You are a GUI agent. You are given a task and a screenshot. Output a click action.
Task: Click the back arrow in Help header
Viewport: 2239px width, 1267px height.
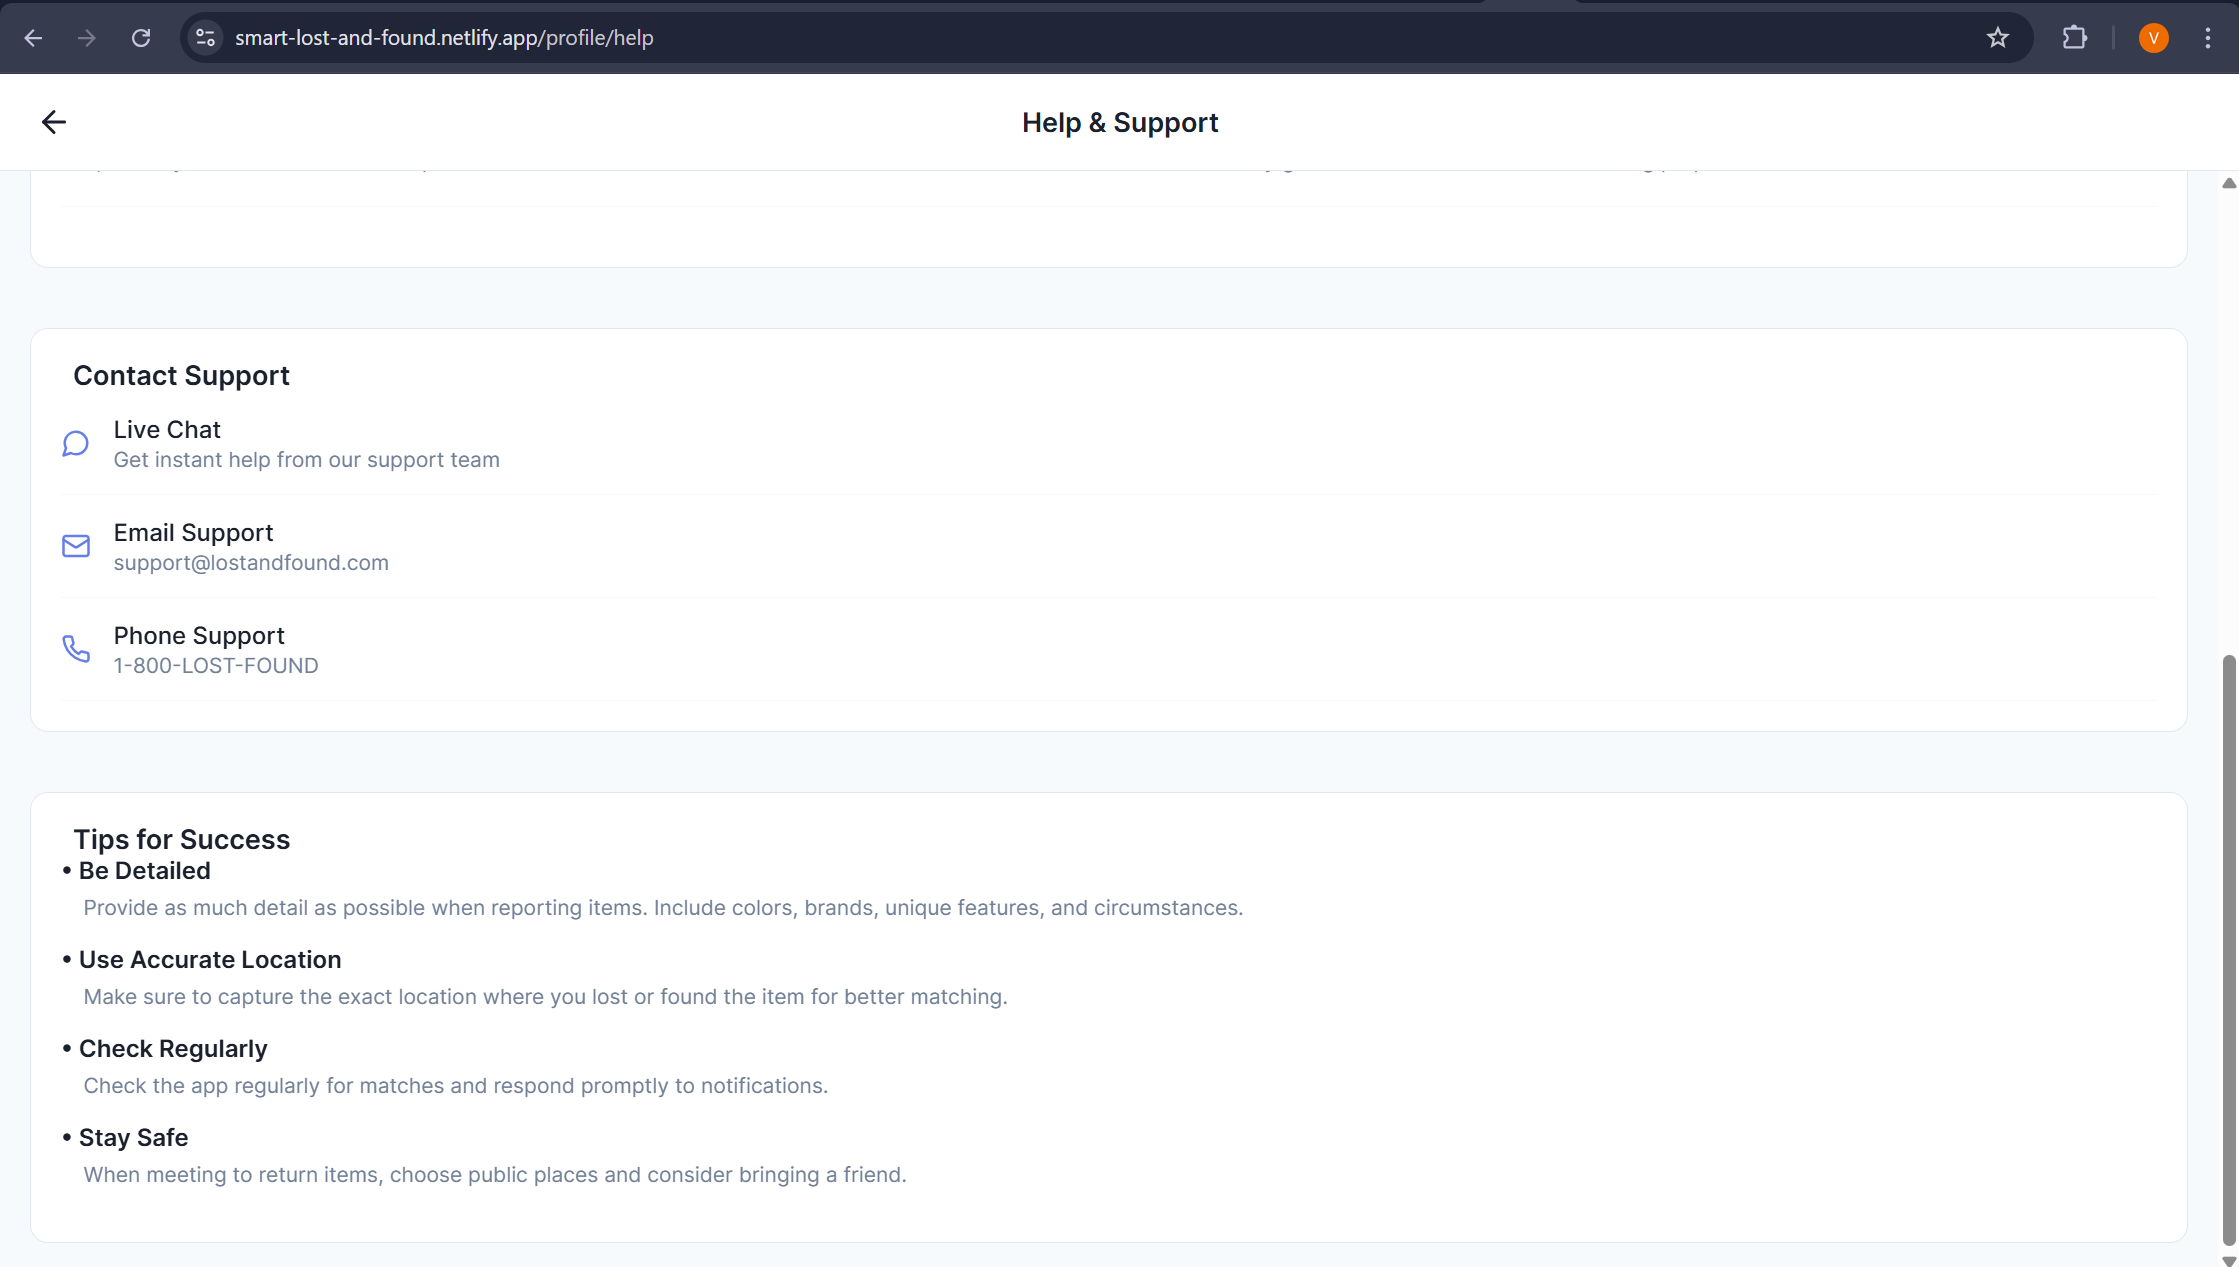coord(54,122)
